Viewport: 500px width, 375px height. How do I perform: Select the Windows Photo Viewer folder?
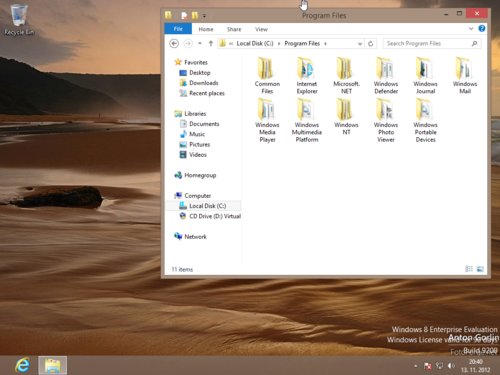386,121
